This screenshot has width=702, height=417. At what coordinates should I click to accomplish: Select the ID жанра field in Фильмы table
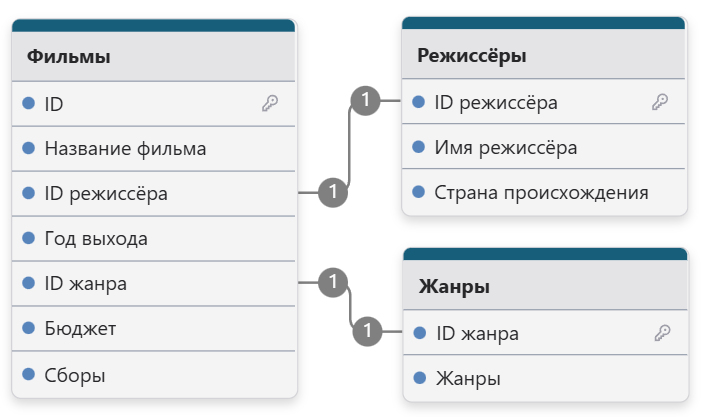click(x=154, y=283)
